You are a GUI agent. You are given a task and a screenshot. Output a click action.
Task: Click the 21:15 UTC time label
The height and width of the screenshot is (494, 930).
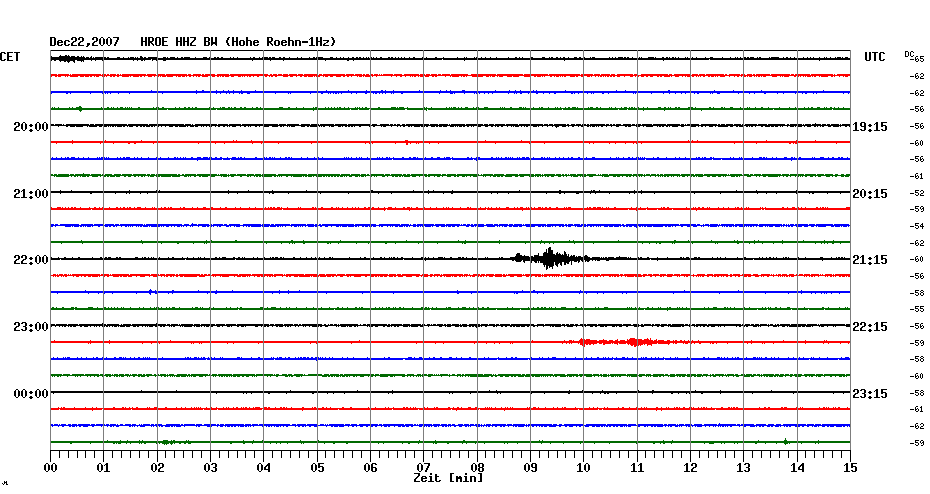click(x=870, y=260)
